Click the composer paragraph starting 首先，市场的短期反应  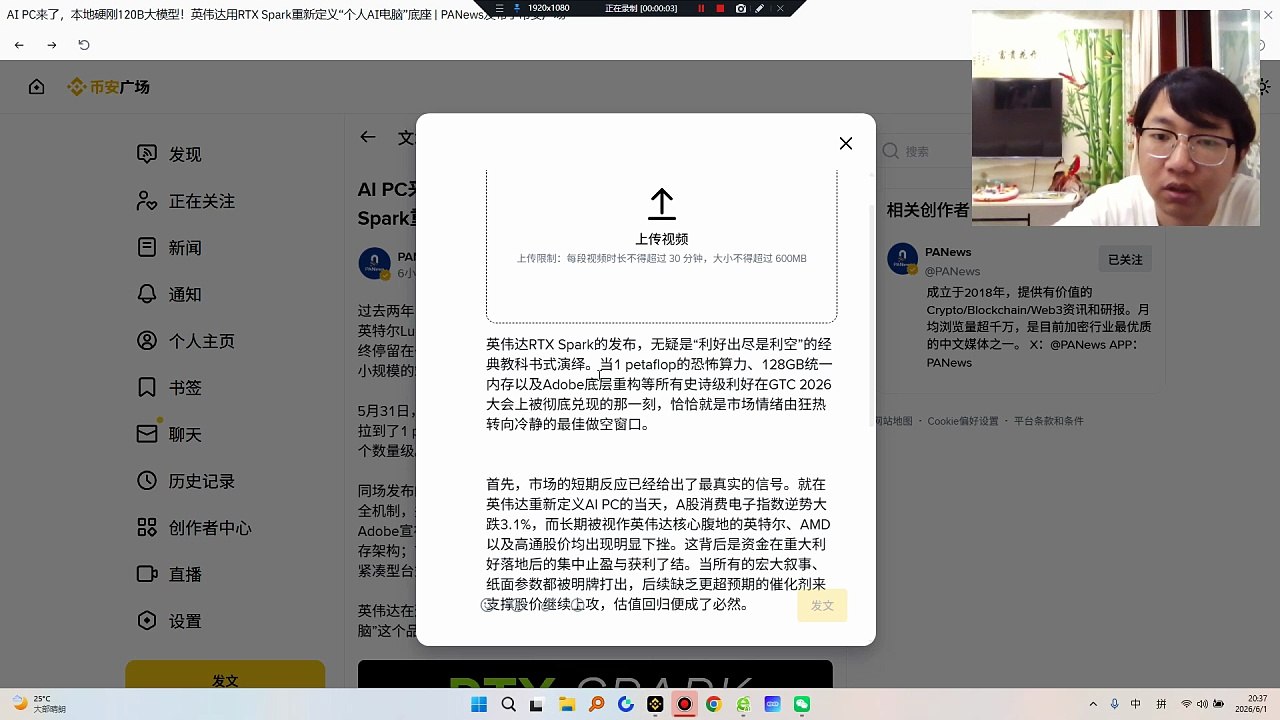660,544
